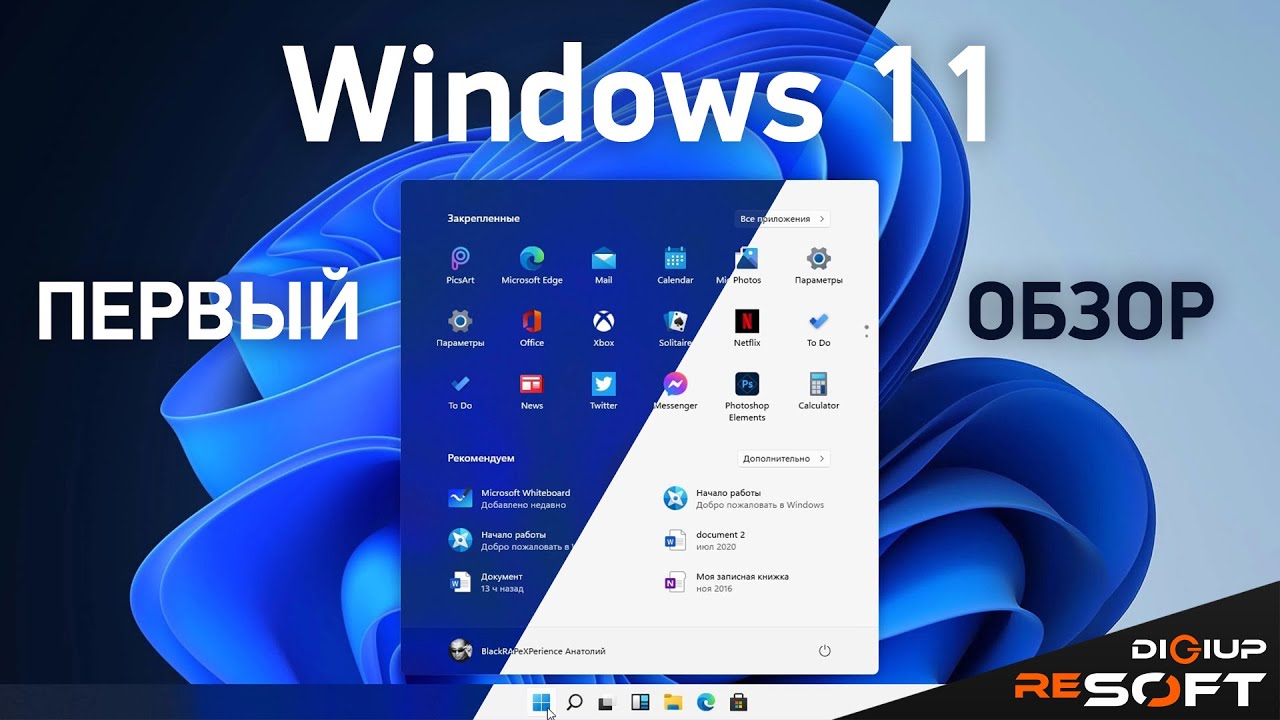The image size is (1280, 720).
Task: Open the News app
Action: 532,391
